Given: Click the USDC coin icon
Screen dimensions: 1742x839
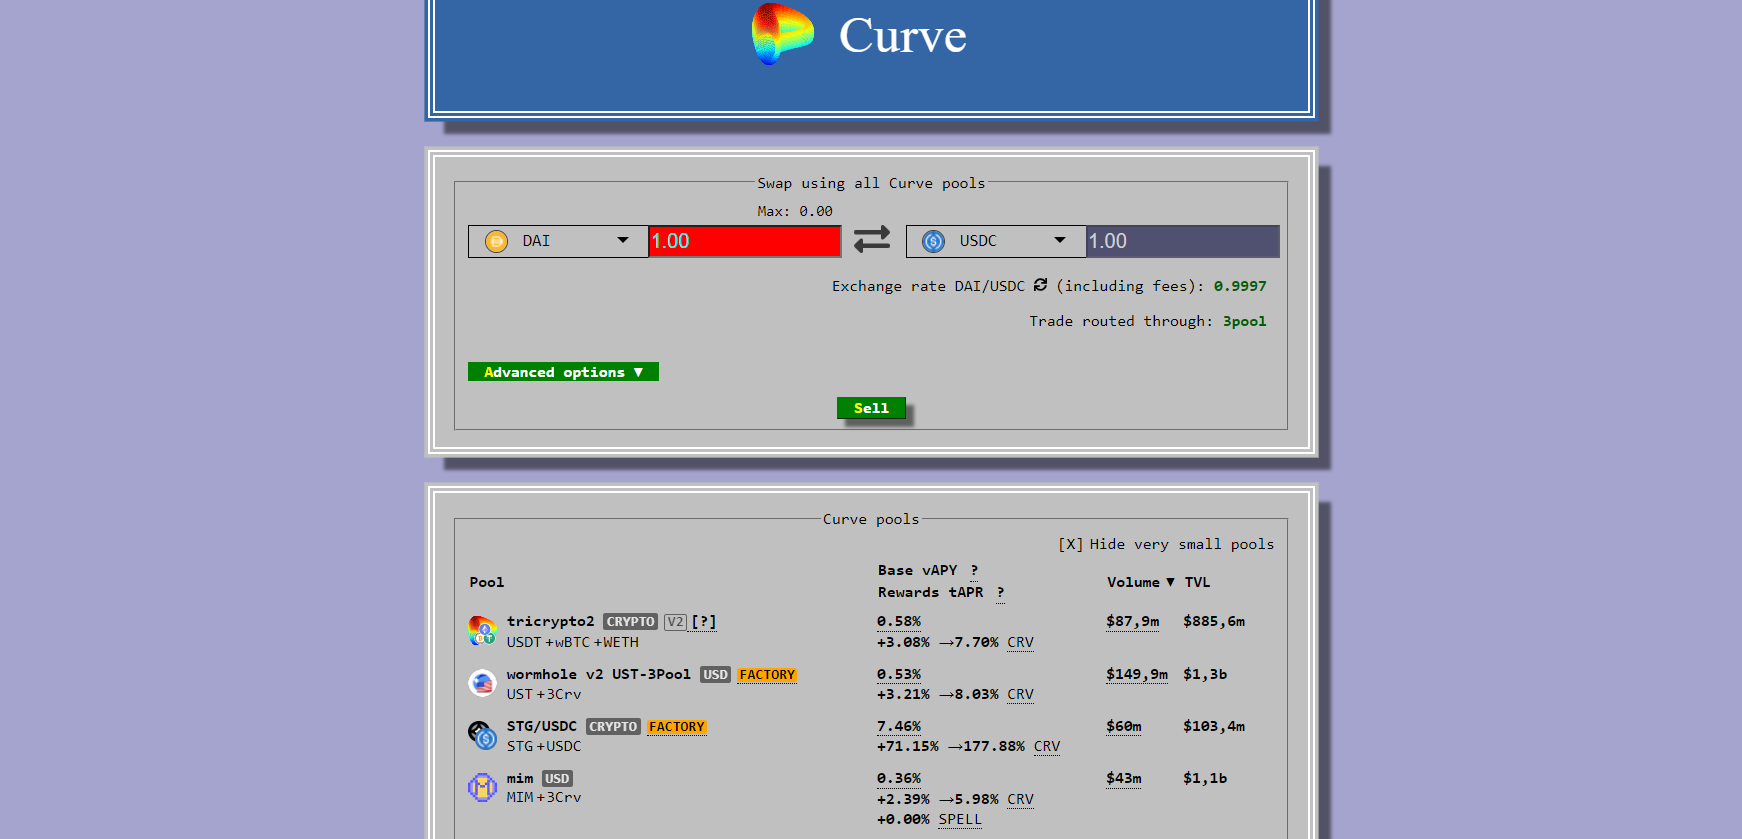Looking at the screenshot, I should point(934,241).
